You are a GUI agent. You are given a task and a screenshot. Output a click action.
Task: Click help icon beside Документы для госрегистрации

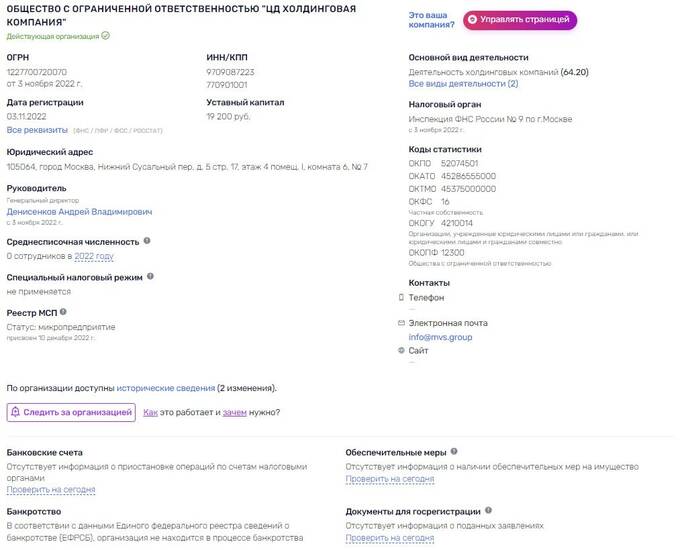click(x=488, y=511)
